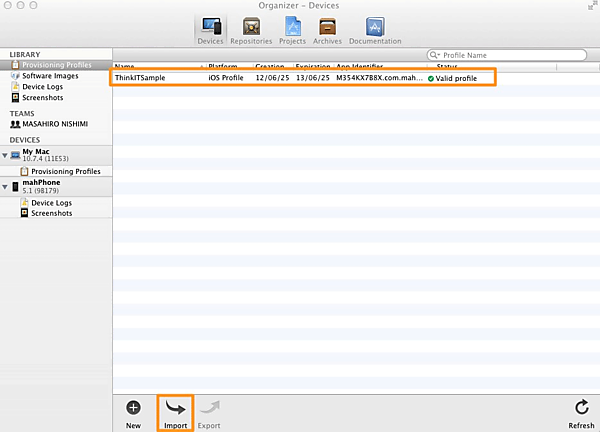Switch to the Repositories section
600x432 pixels.
[x=251, y=30]
